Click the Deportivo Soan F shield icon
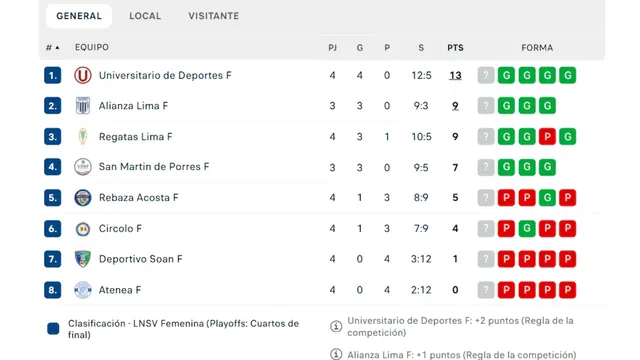Screen dimensions: 640x360 coord(82,259)
